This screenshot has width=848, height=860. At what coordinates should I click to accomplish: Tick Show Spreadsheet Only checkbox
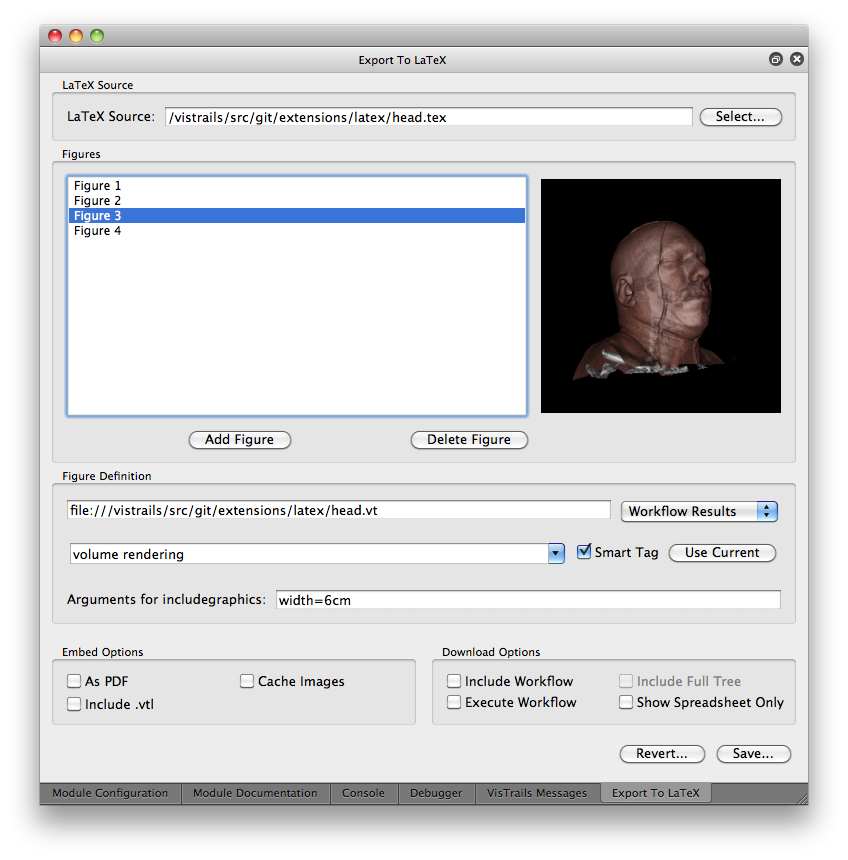click(626, 703)
